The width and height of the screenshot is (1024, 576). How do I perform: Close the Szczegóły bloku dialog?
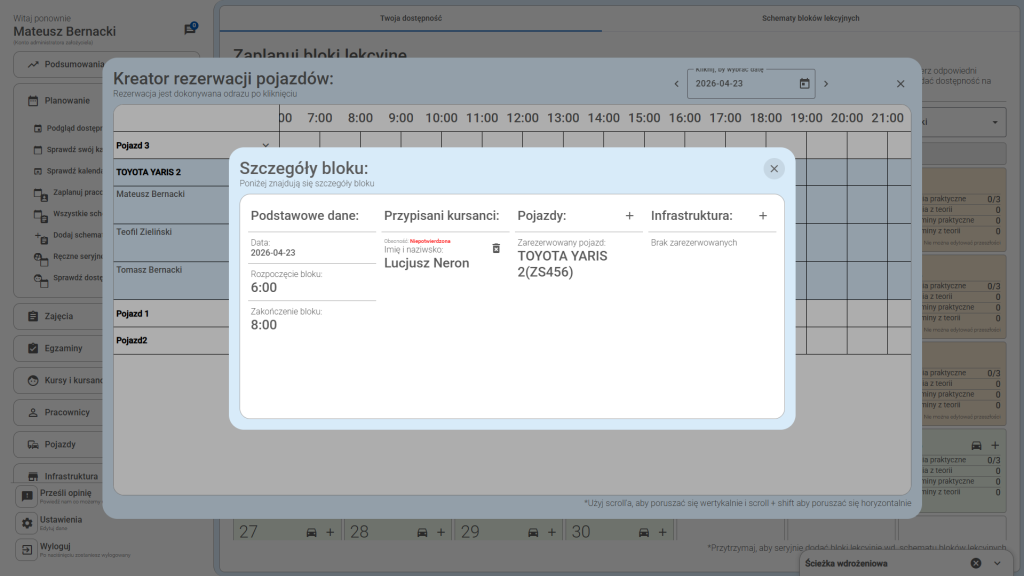pos(774,169)
